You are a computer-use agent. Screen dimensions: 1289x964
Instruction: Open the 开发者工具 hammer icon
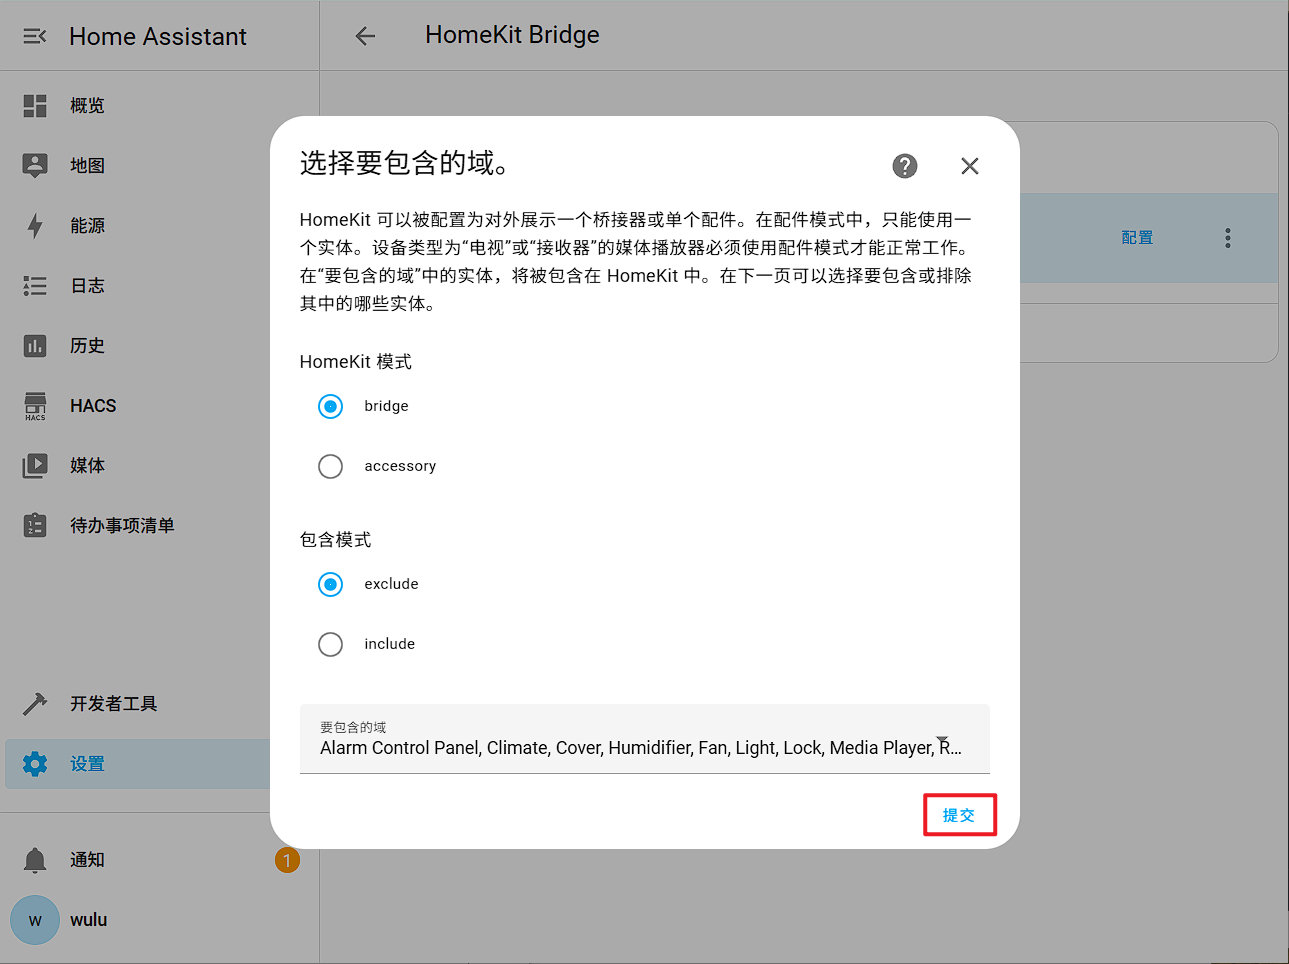click(x=35, y=703)
